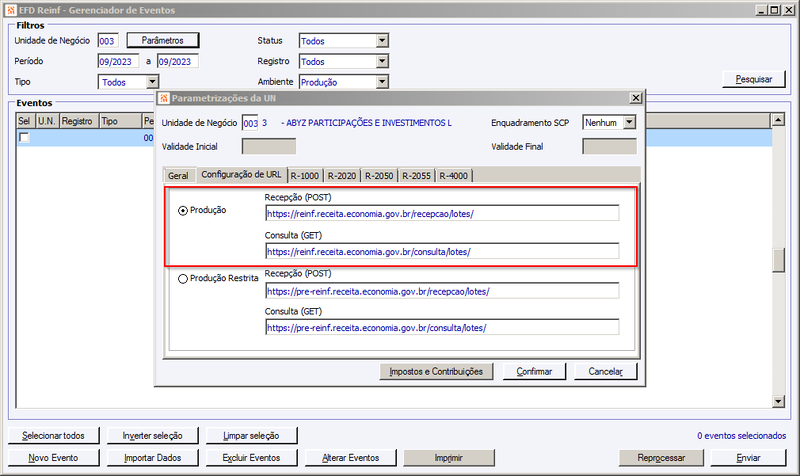This screenshot has width=800, height=476.
Task: Click the U.N. column header
Action: click(x=47, y=121)
